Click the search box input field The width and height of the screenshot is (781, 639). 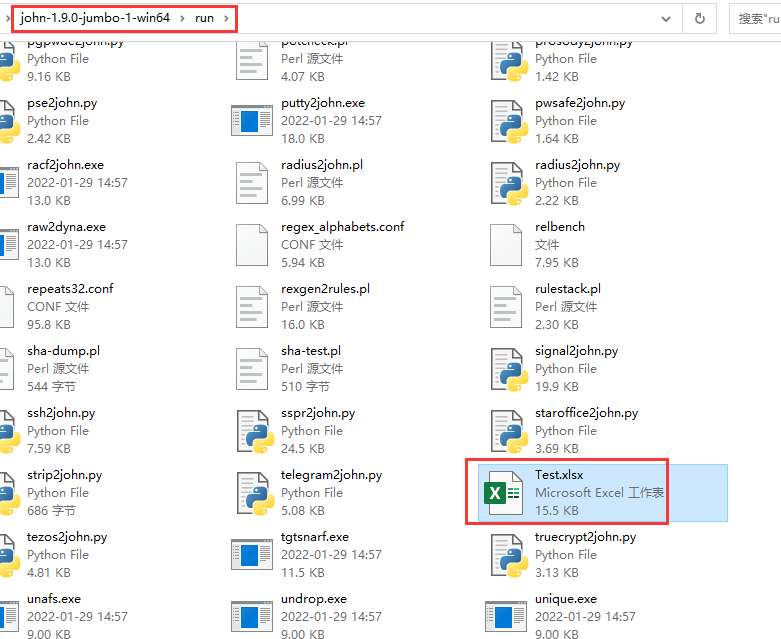click(x=756, y=18)
